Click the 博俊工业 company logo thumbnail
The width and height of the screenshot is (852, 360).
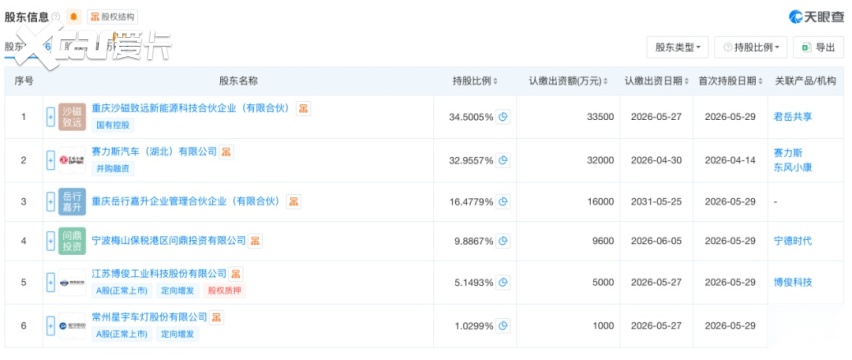(x=72, y=282)
